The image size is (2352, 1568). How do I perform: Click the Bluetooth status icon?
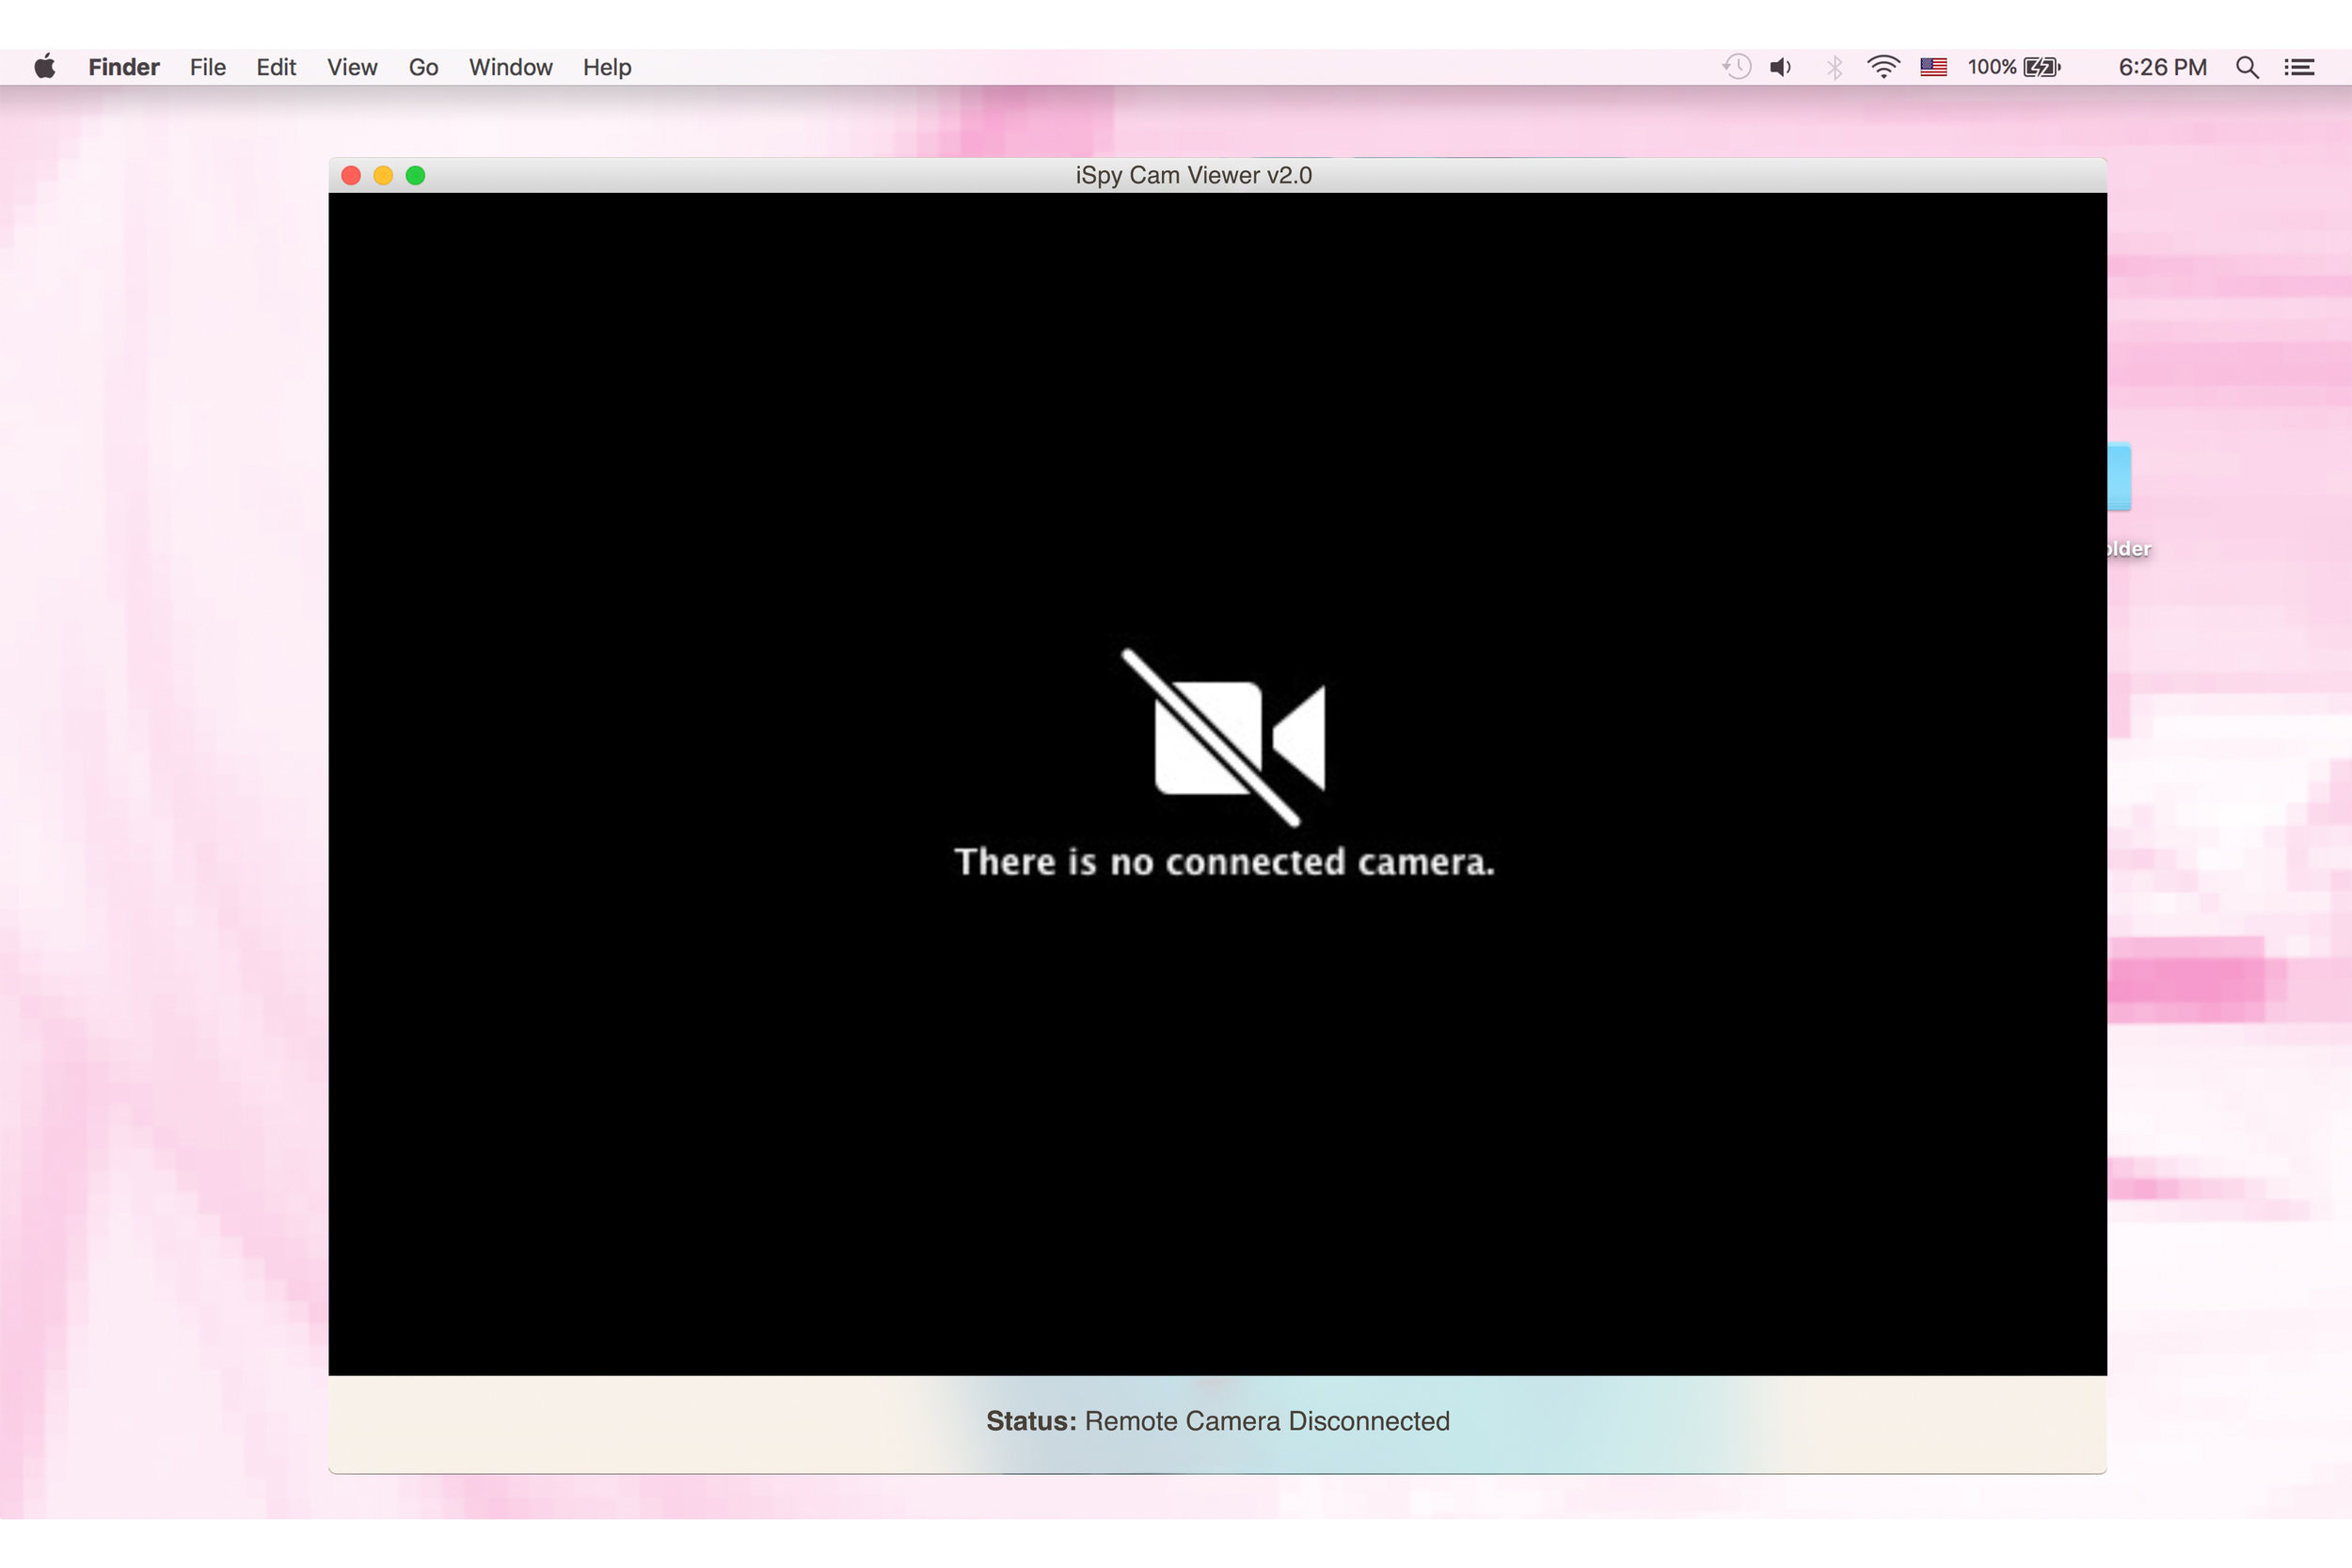(1834, 67)
